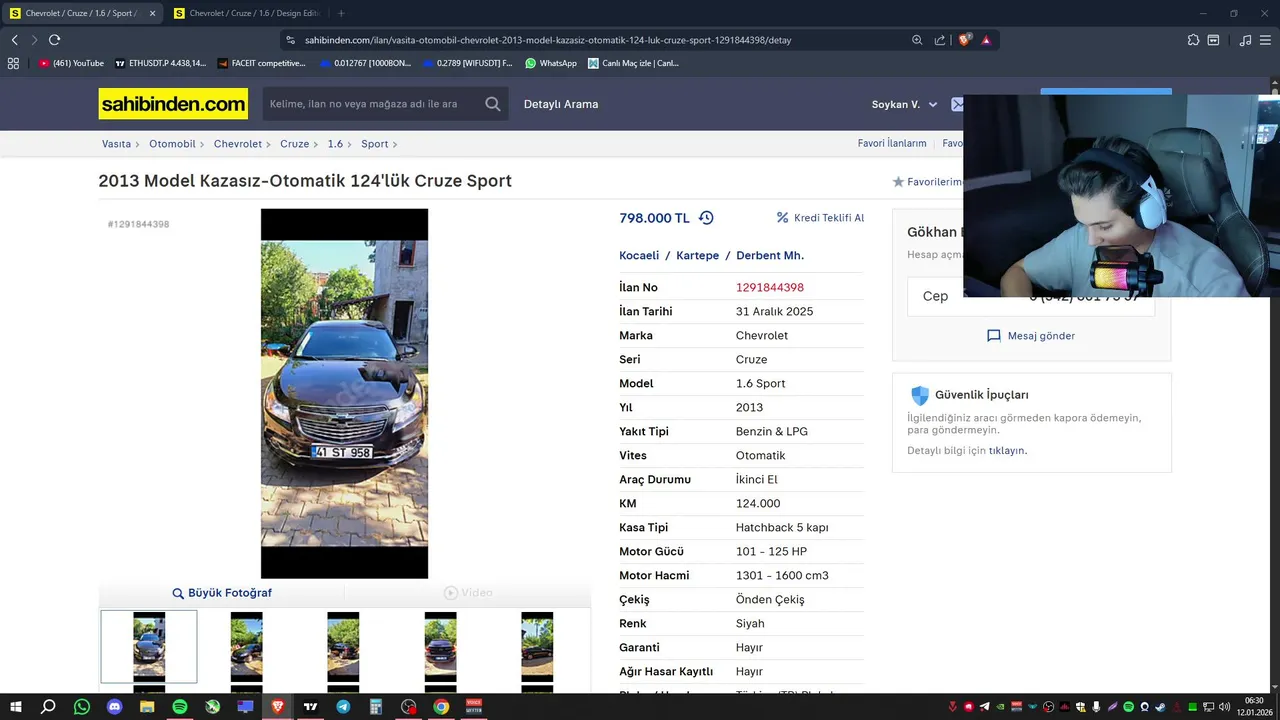The height and width of the screenshot is (720, 1280).
Task: Click the zoom magnifier icon in address bar
Action: click(x=917, y=40)
